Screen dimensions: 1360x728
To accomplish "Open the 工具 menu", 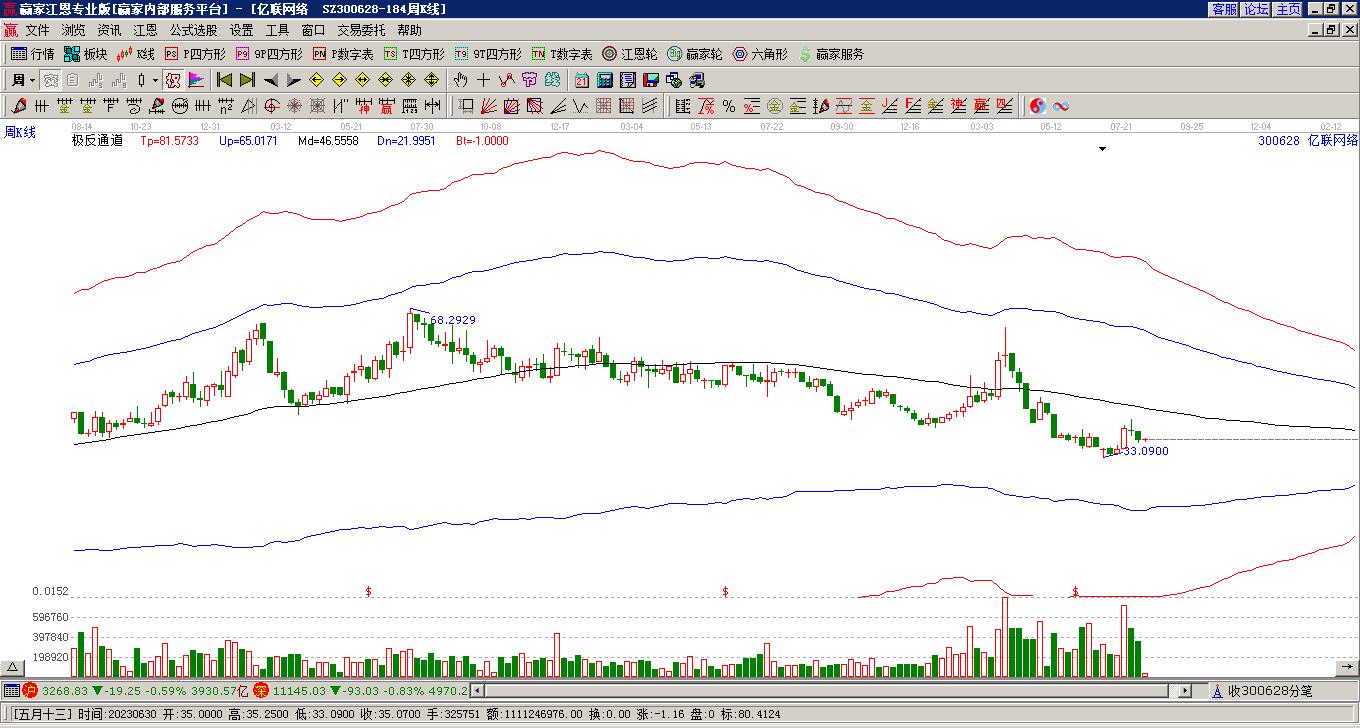I will (x=278, y=30).
